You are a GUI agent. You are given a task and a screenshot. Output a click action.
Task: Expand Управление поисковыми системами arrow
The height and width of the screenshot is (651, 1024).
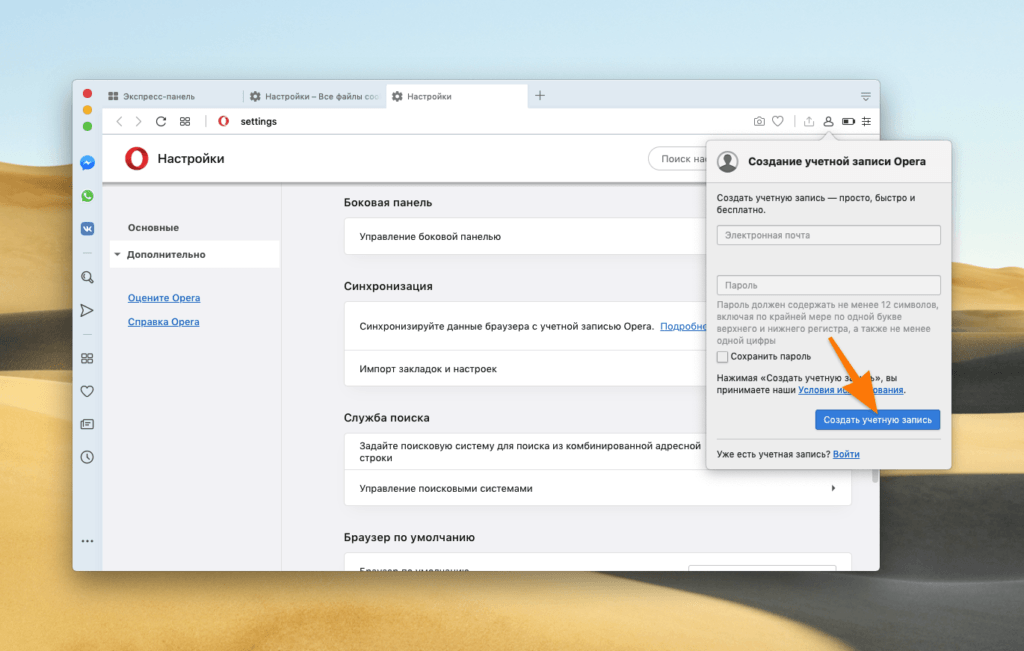tap(833, 488)
